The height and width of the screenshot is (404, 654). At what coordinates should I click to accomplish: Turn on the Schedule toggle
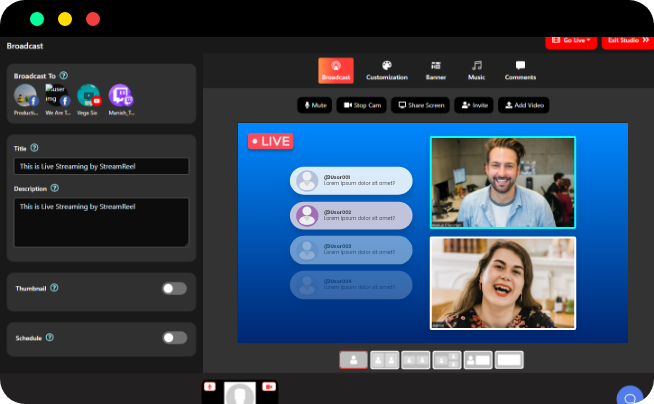pos(174,338)
